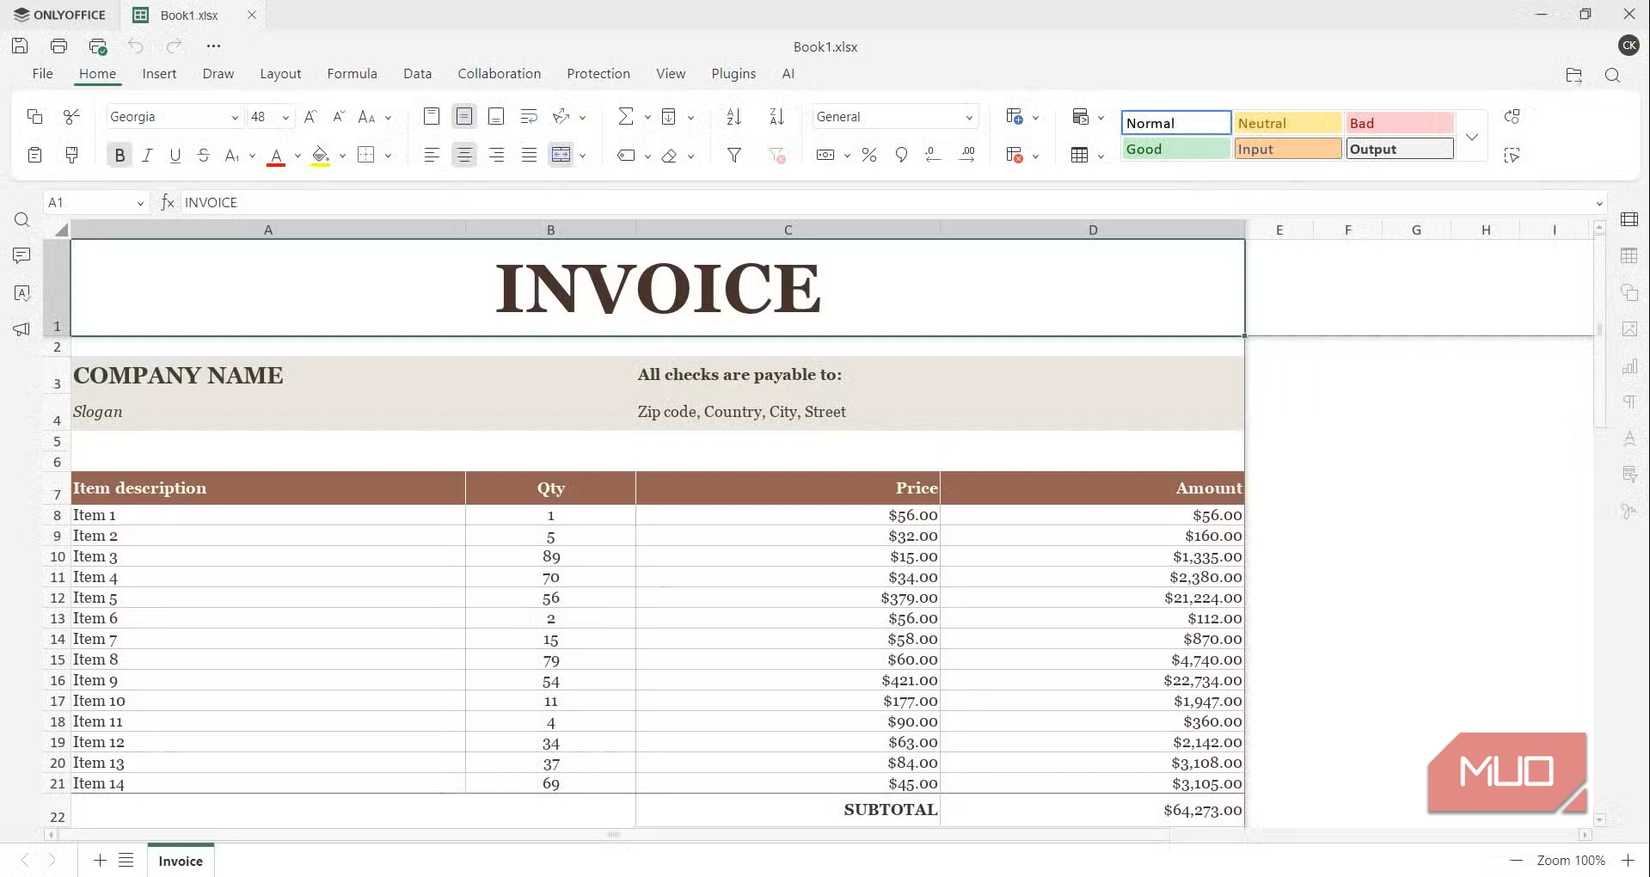Zoom out with the minus button

pos(1516,860)
